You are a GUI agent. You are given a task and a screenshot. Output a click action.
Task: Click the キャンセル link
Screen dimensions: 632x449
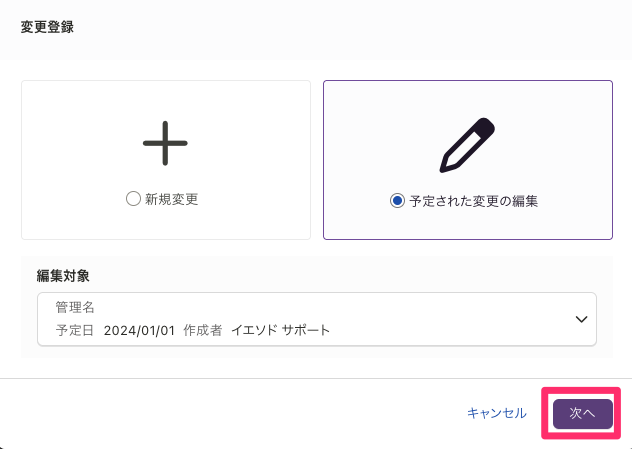pyautogui.click(x=497, y=413)
